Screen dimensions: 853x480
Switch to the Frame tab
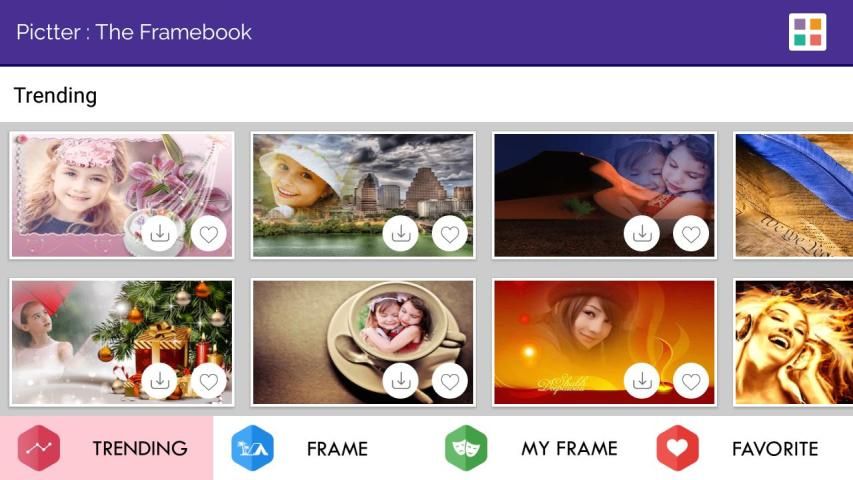tap(320, 448)
